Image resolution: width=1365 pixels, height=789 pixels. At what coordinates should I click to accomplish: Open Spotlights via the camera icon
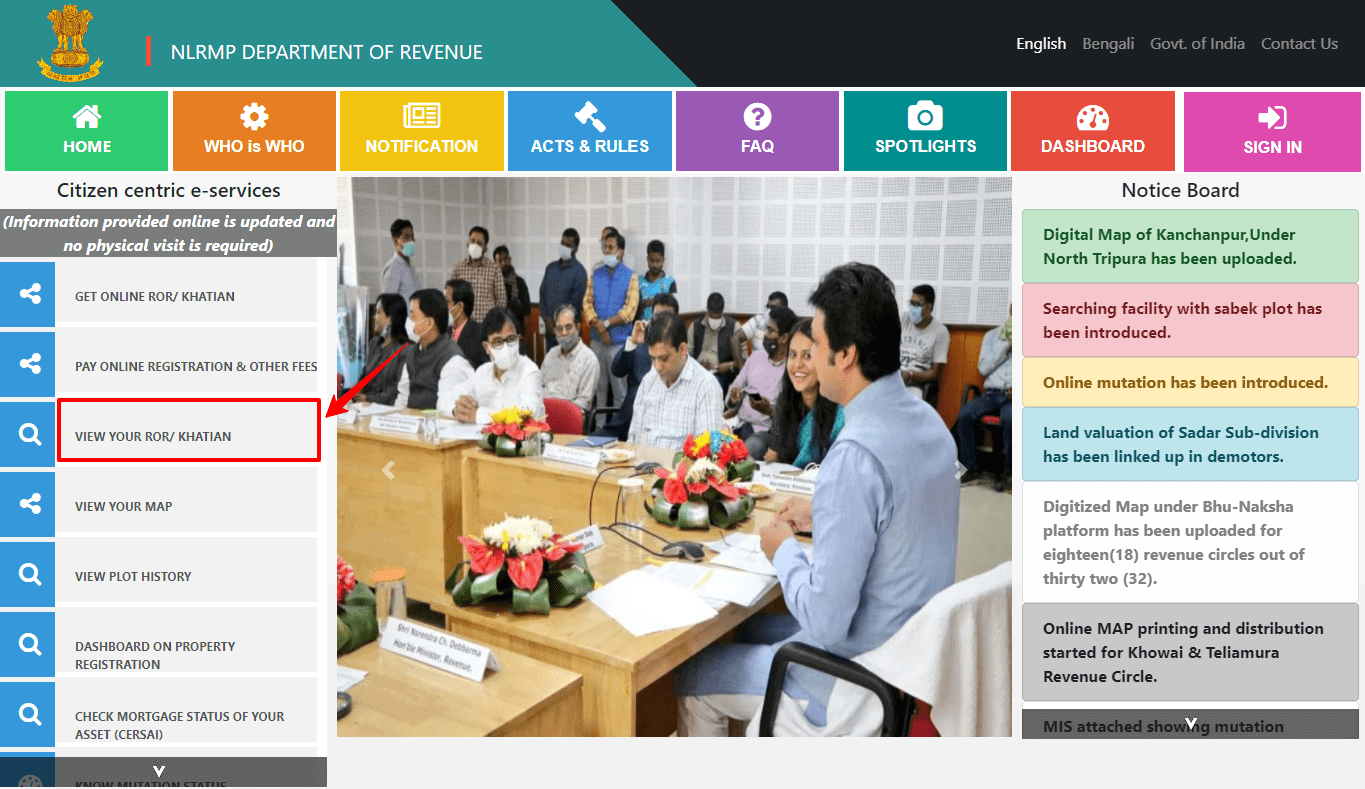(924, 118)
